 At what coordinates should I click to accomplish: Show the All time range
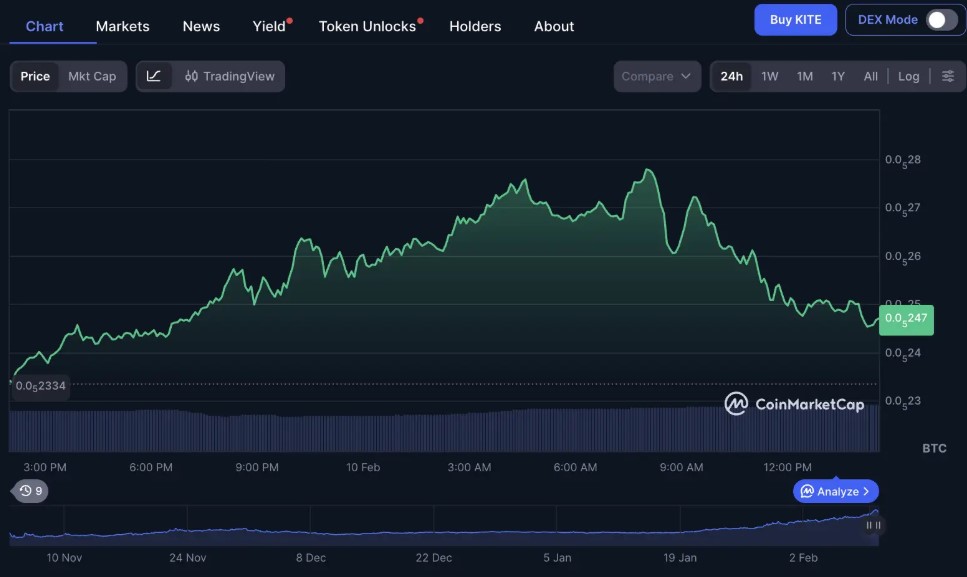(x=871, y=76)
